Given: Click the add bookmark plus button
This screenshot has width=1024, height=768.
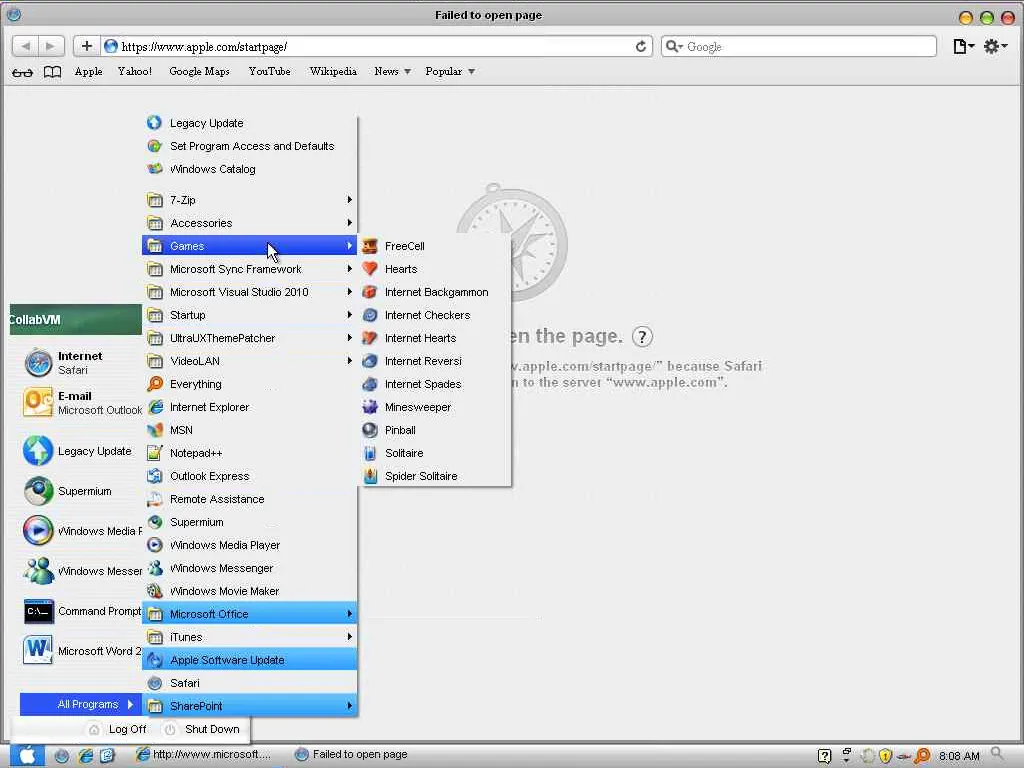Looking at the screenshot, I should click(86, 46).
